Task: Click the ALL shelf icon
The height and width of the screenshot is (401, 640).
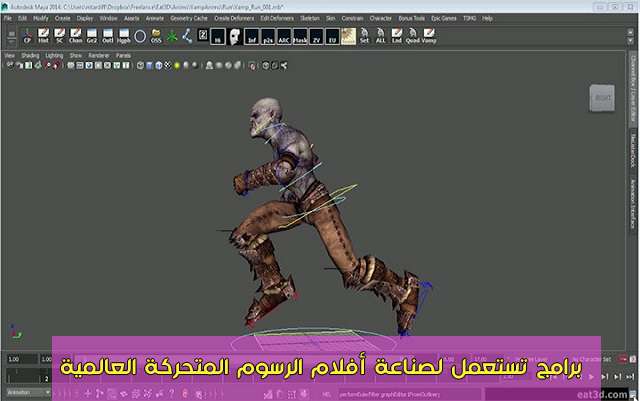Action: coord(380,36)
